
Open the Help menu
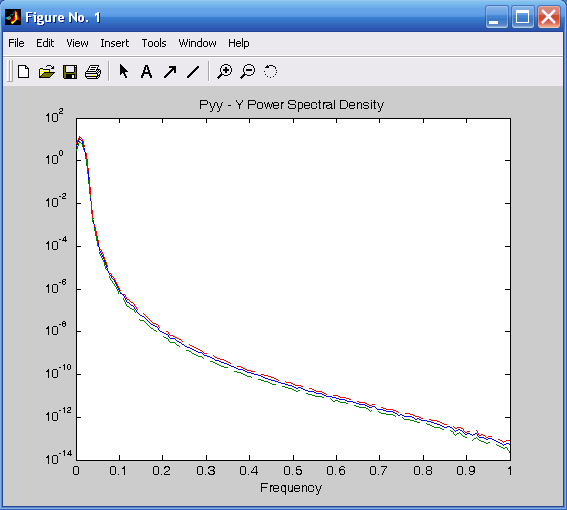[x=239, y=43]
